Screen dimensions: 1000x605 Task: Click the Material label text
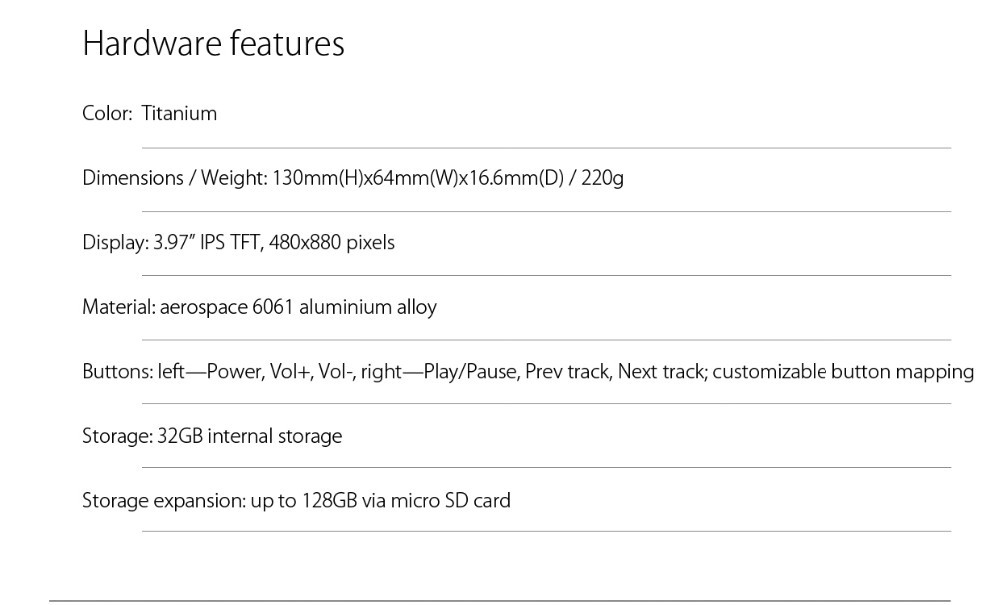pyautogui.click(x=118, y=307)
